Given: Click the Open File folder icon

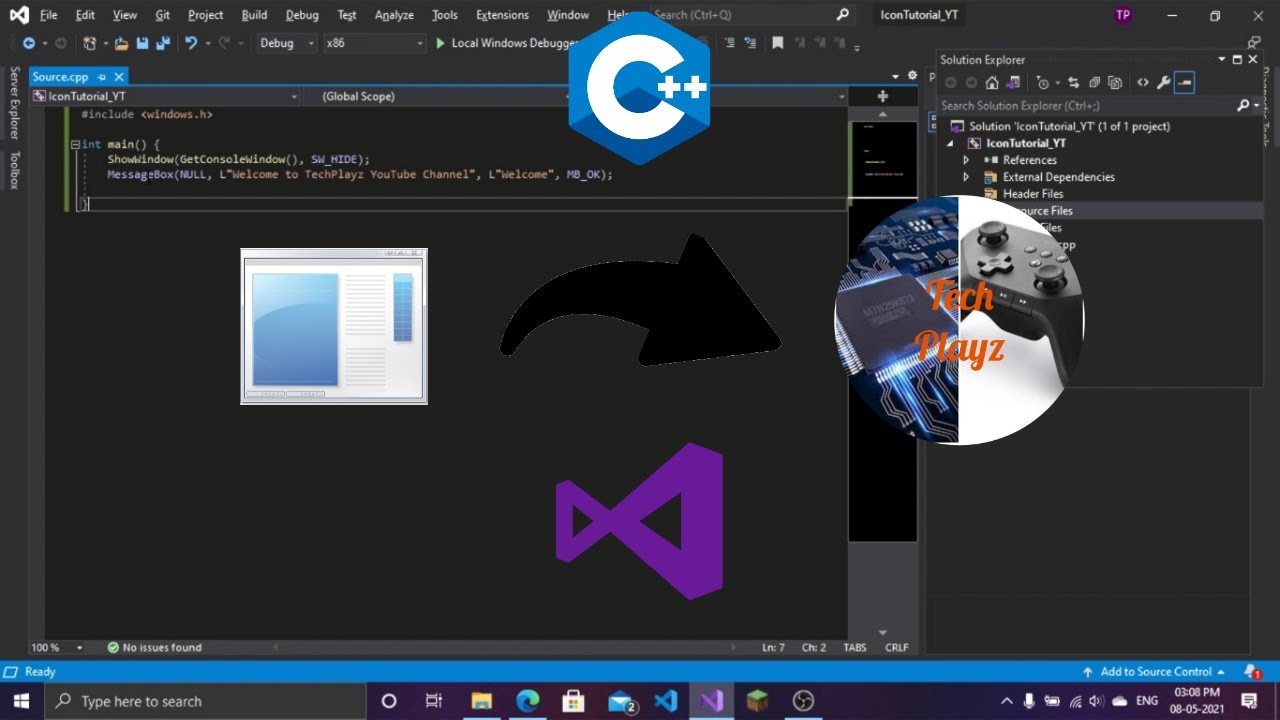Looking at the screenshot, I should (122, 43).
